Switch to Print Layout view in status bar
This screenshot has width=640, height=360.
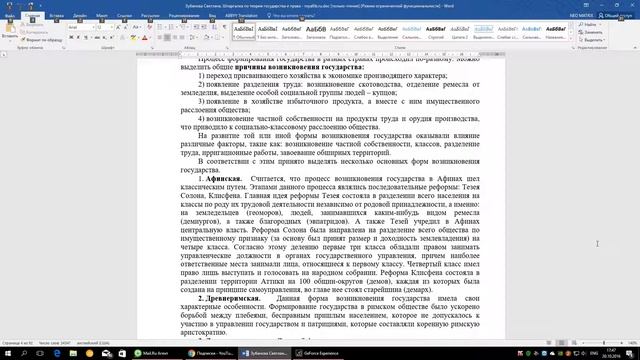[562, 343]
